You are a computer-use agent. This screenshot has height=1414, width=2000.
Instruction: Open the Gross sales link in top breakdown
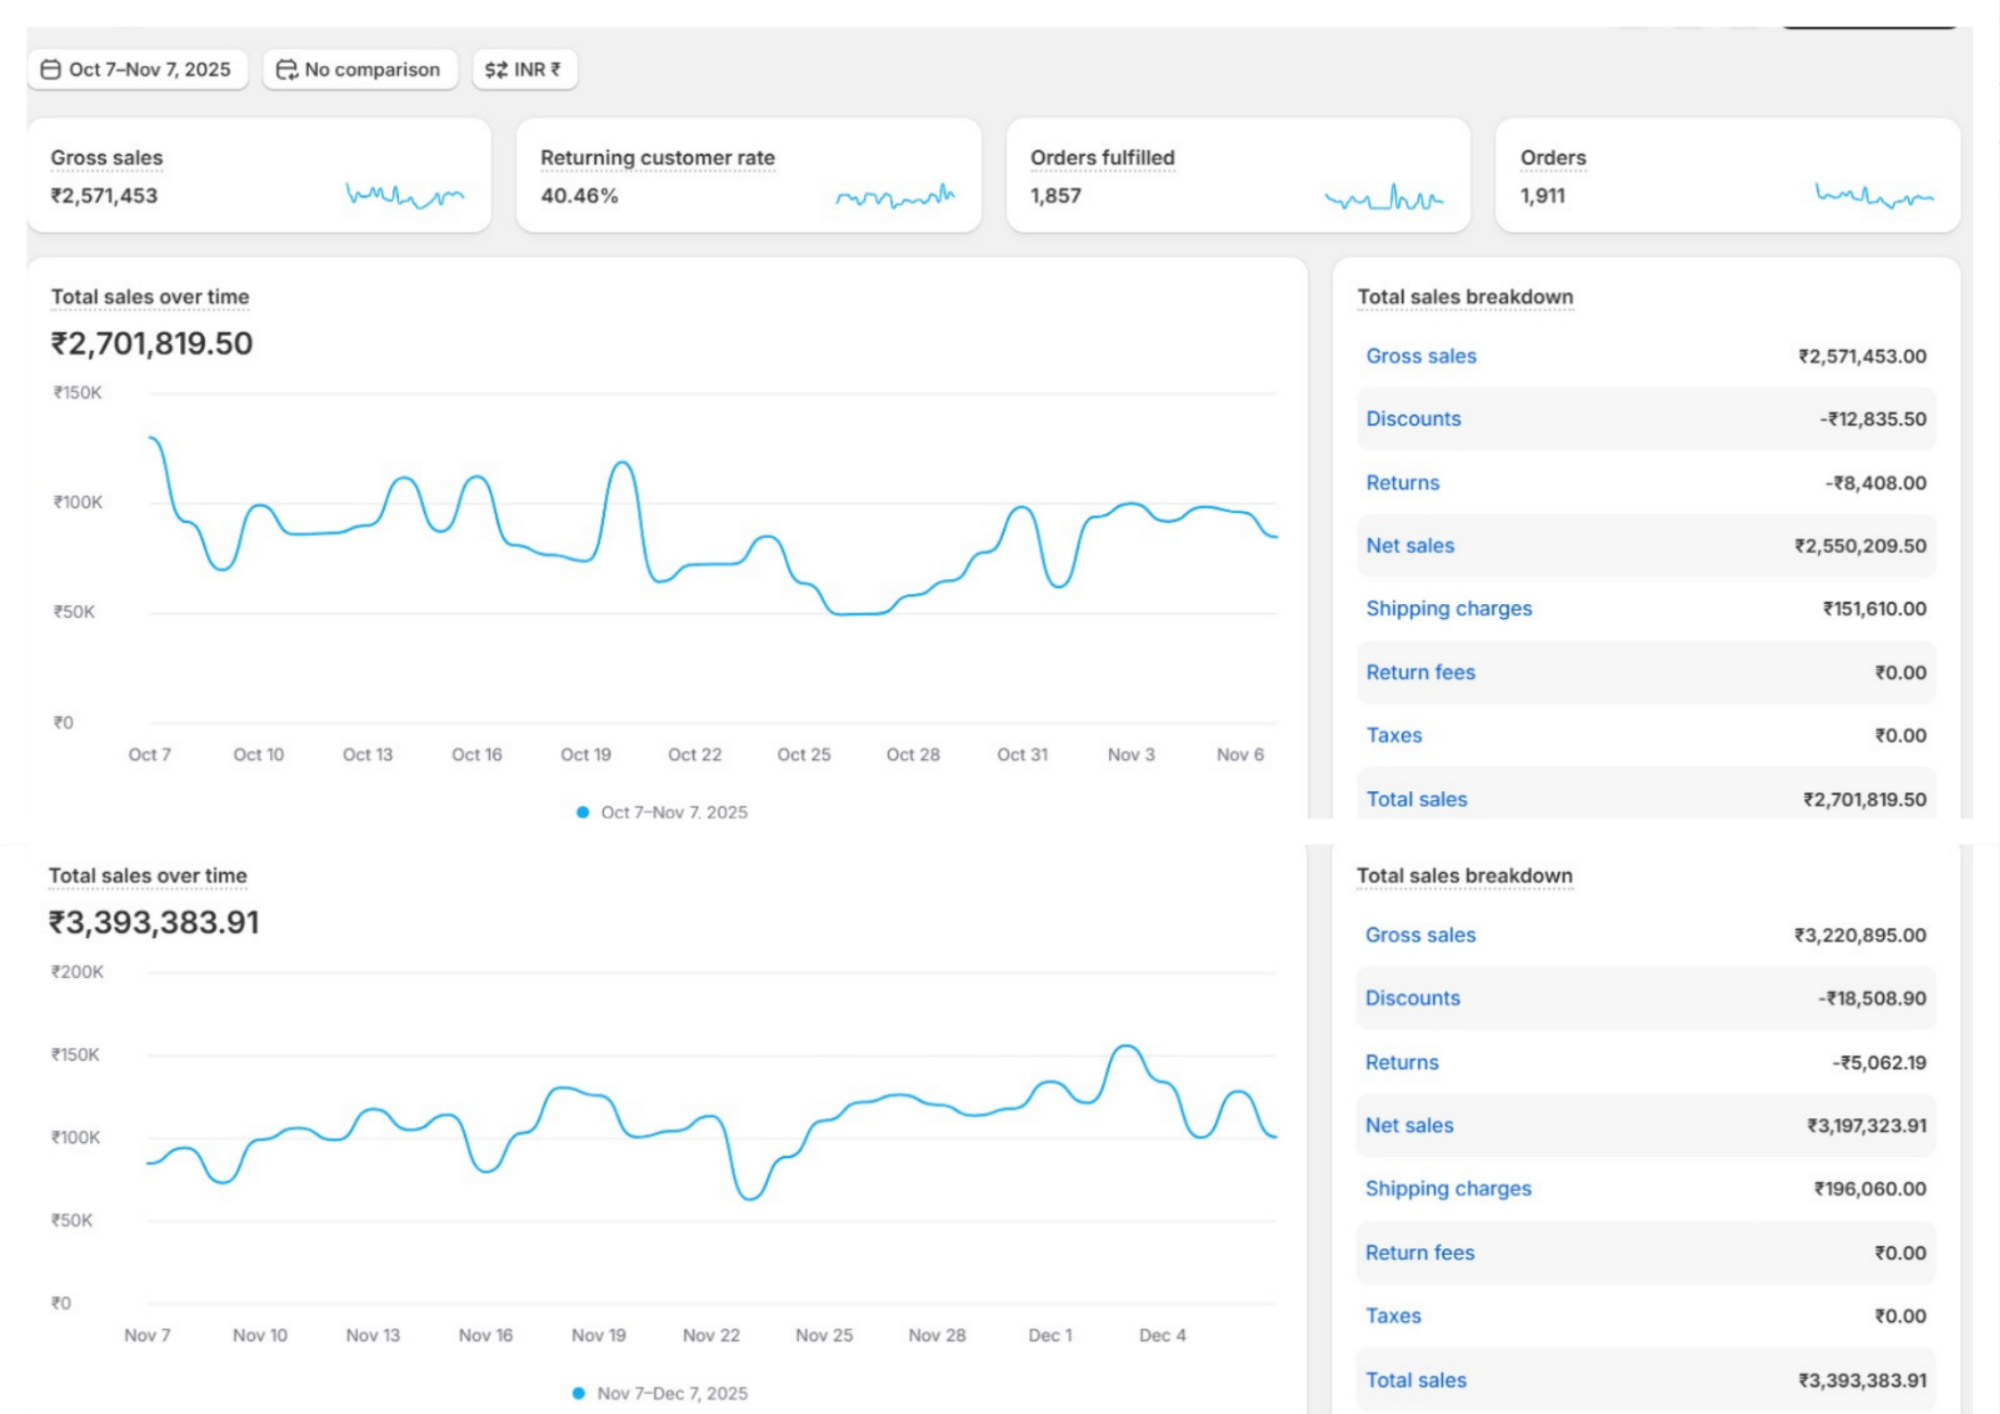[x=1421, y=356]
